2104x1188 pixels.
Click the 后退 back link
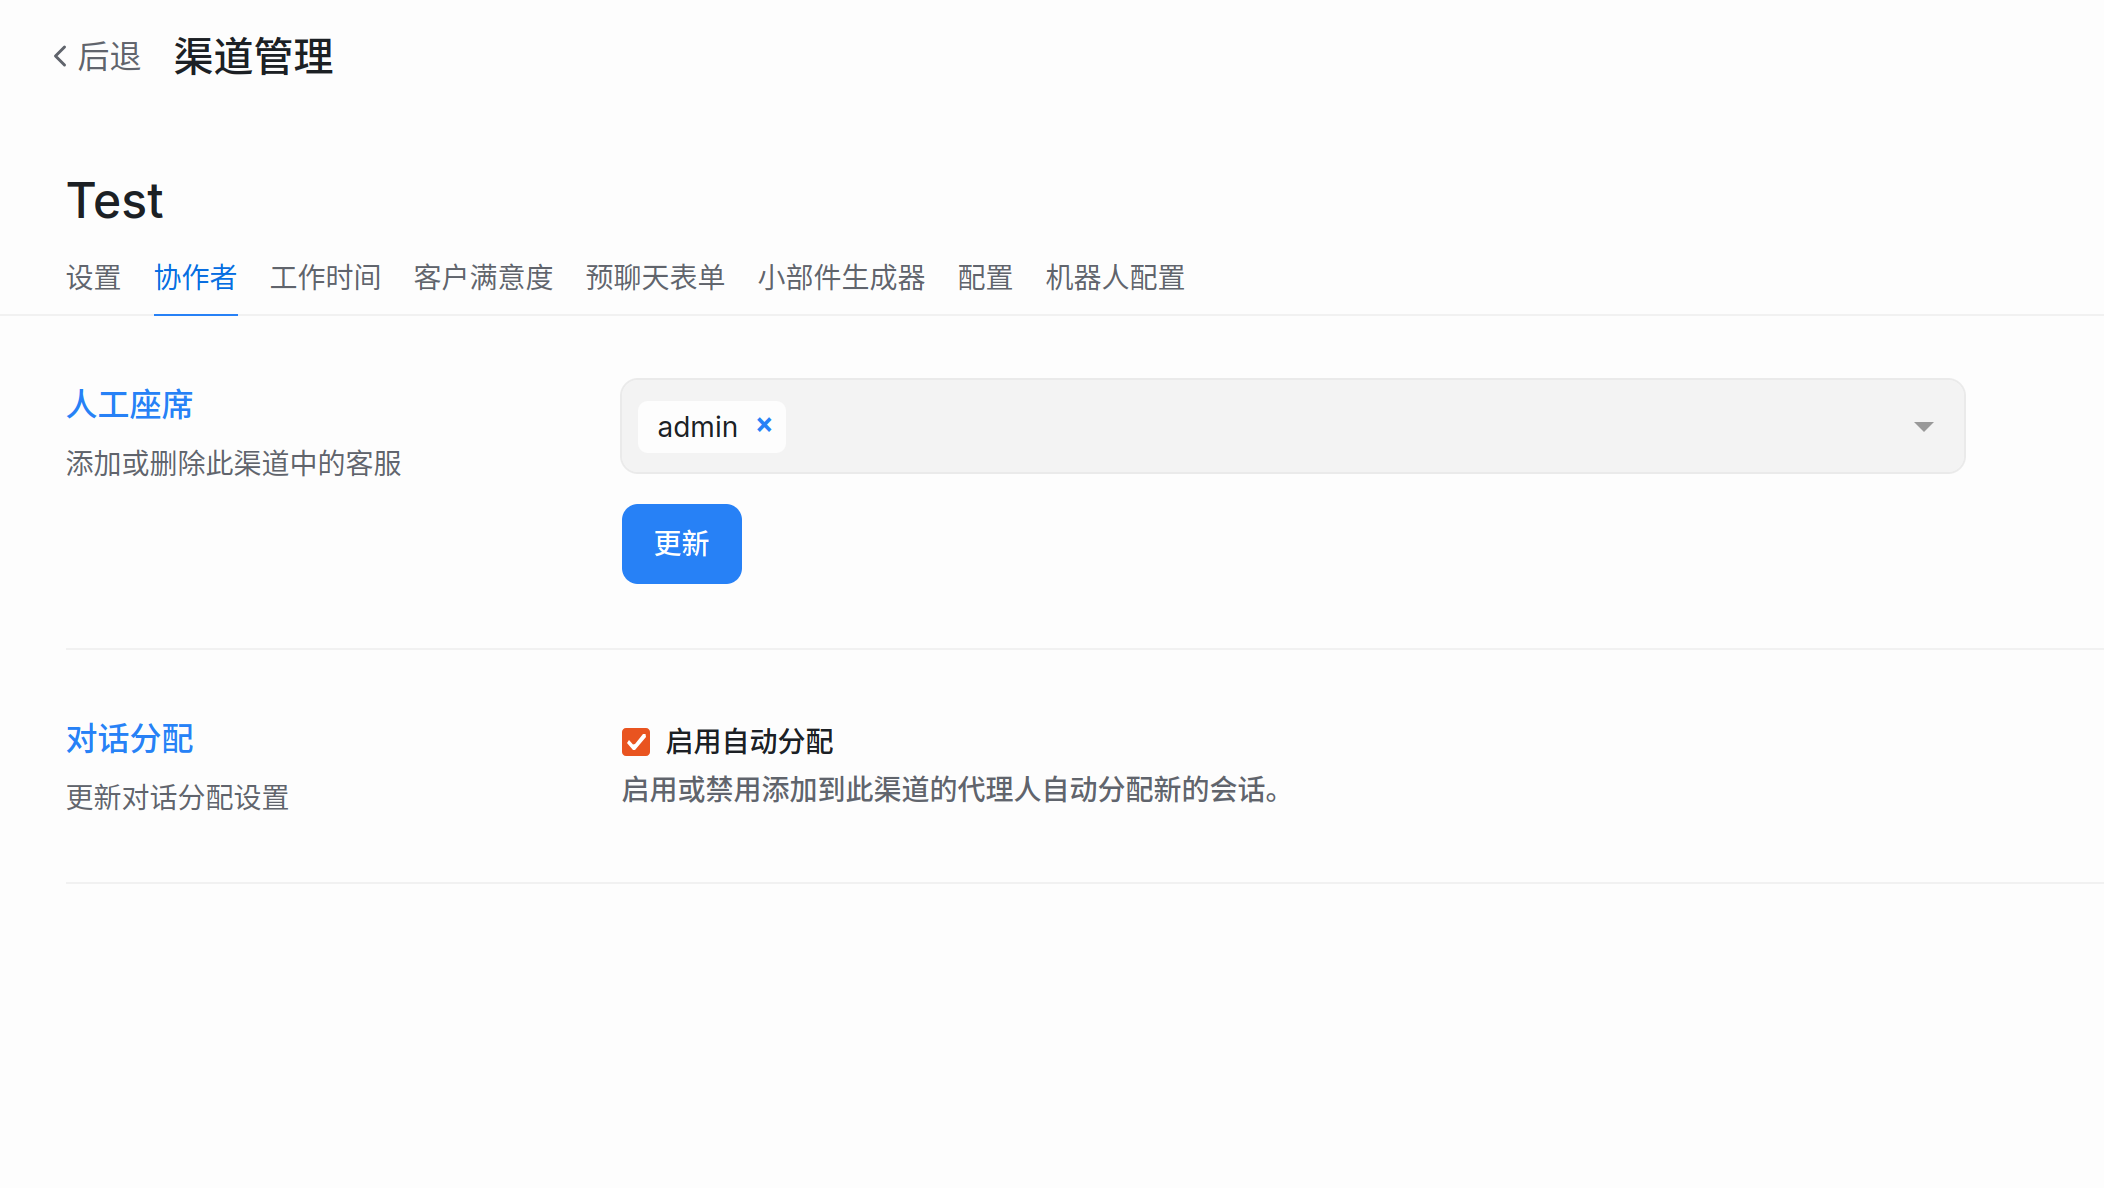click(x=109, y=57)
